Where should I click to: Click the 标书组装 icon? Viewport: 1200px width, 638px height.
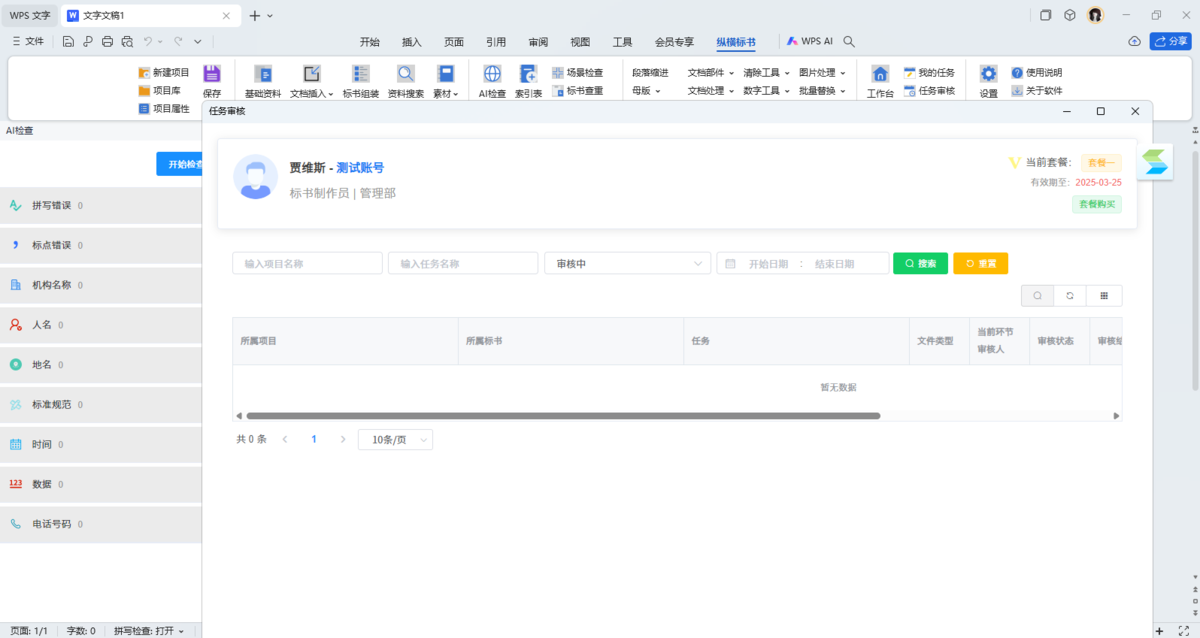click(x=361, y=75)
